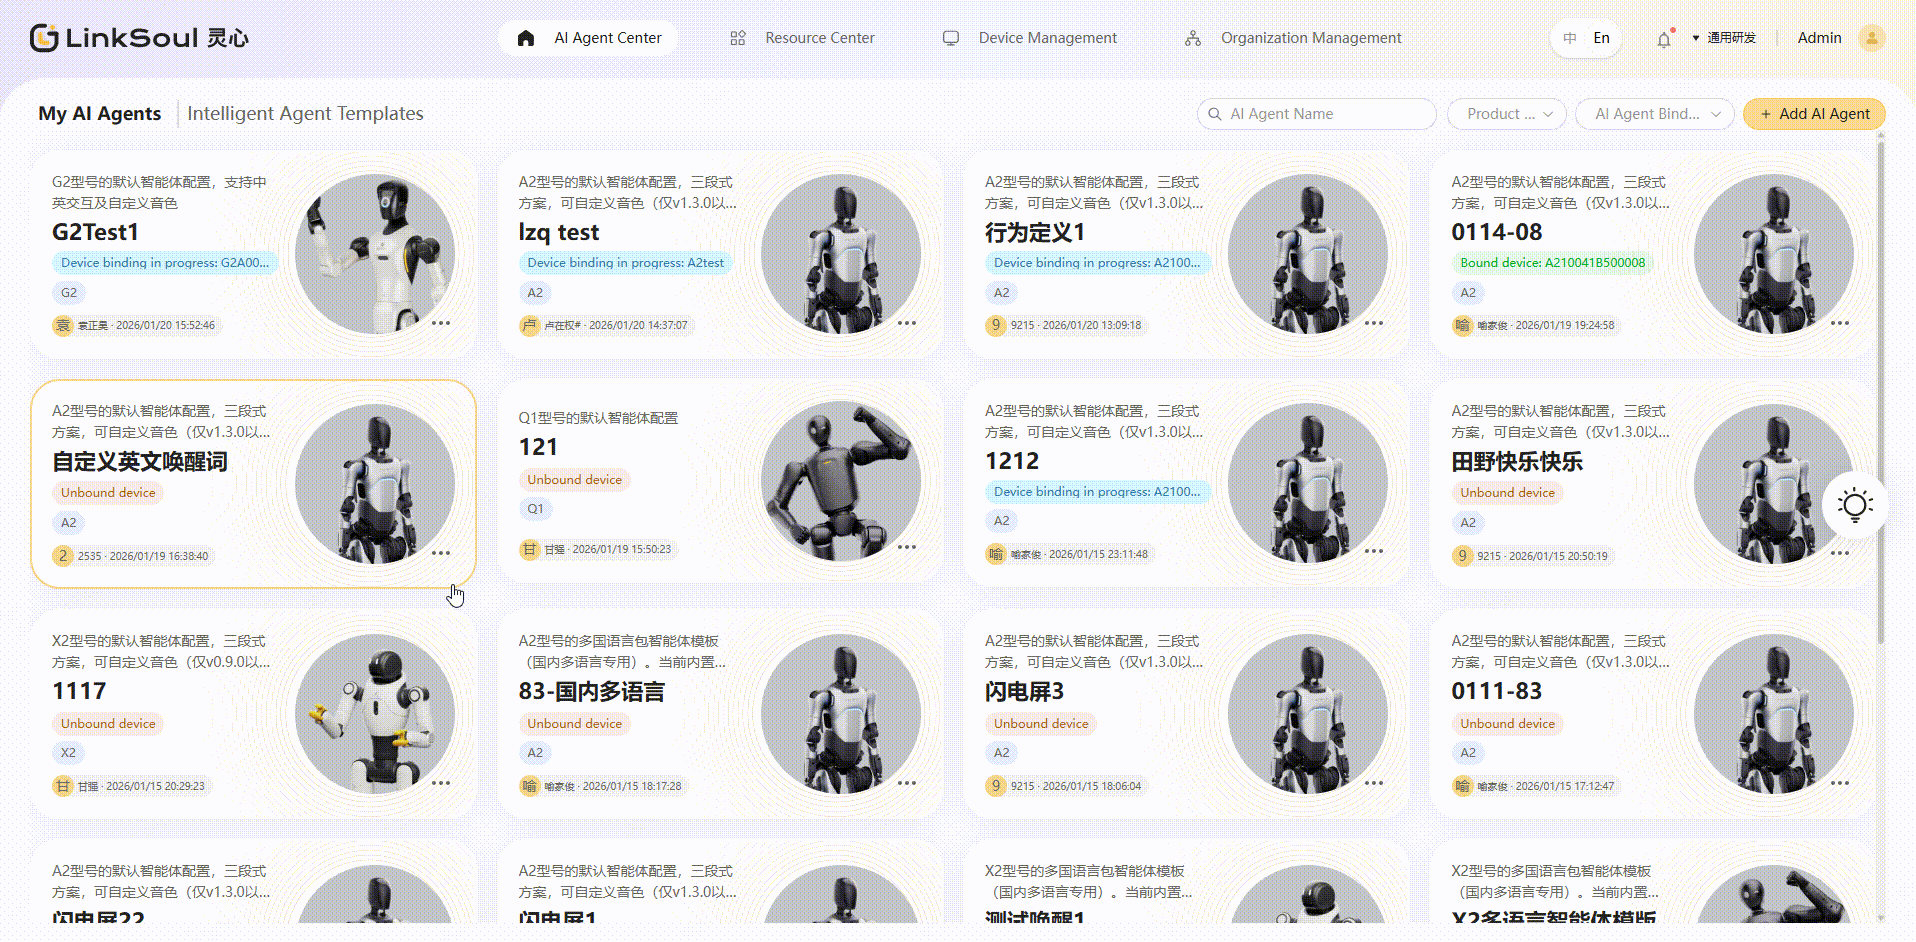This screenshot has height=942, width=1916.
Task: Open more options on agent 121 card
Action: click(x=907, y=547)
